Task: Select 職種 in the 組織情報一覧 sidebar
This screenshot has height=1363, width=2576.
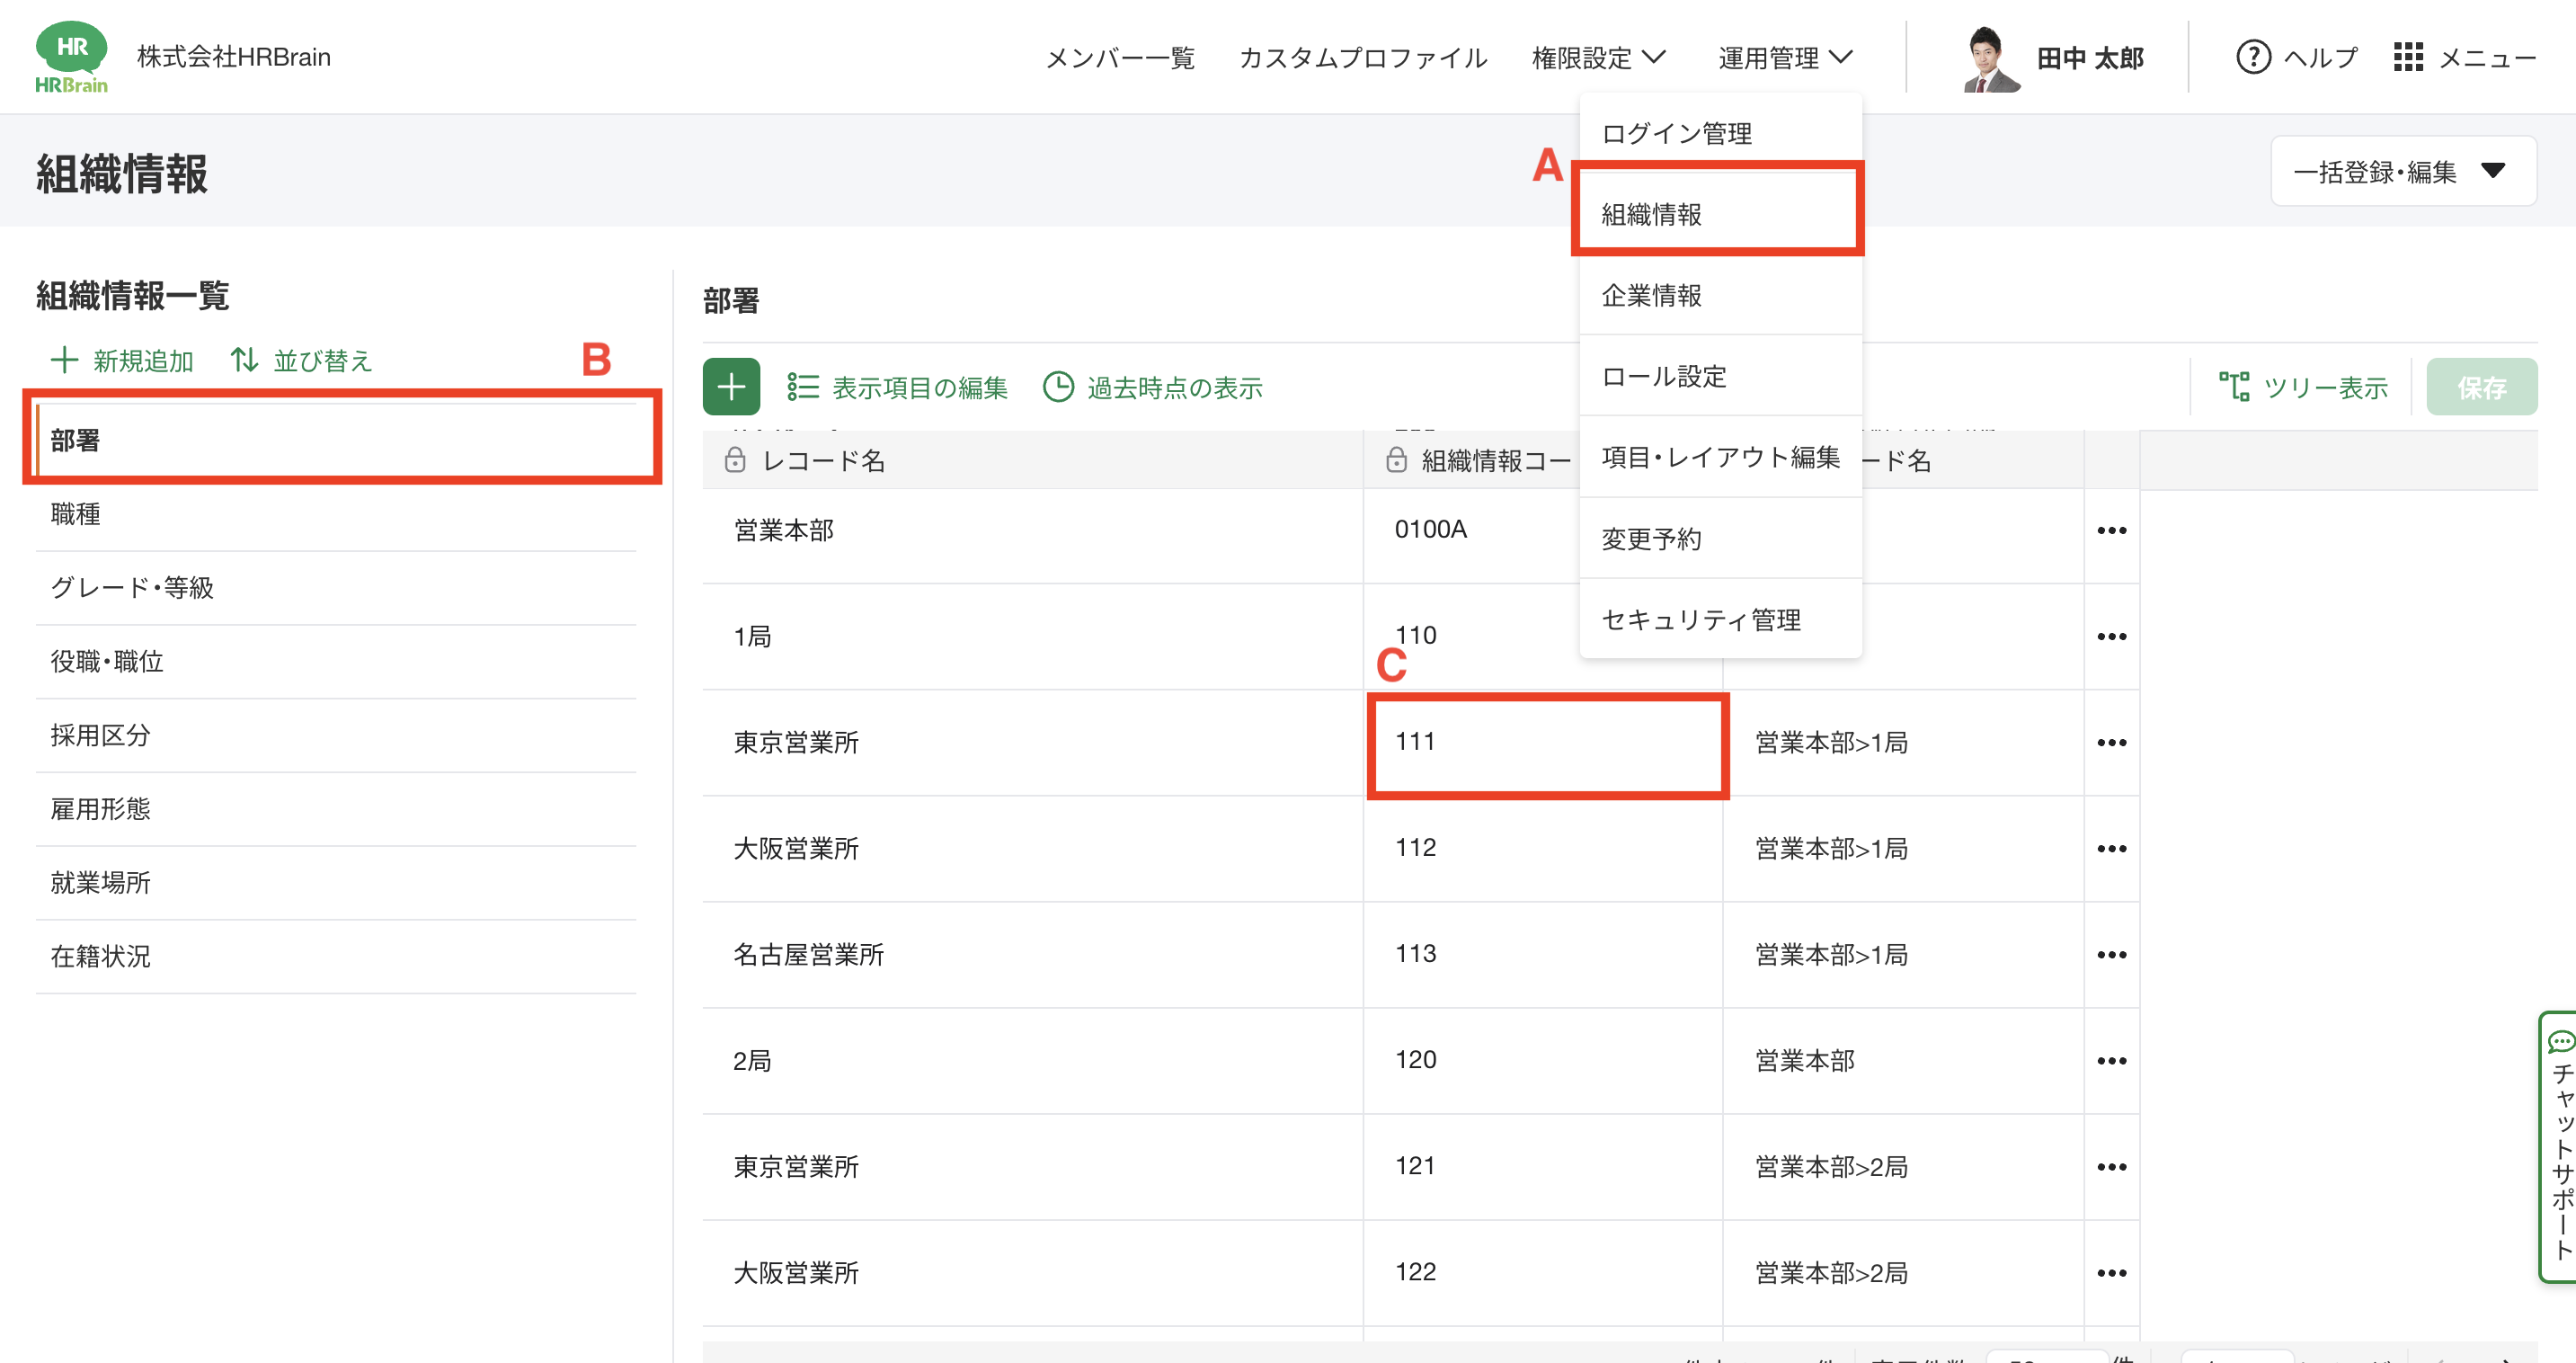Action: [76, 514]
